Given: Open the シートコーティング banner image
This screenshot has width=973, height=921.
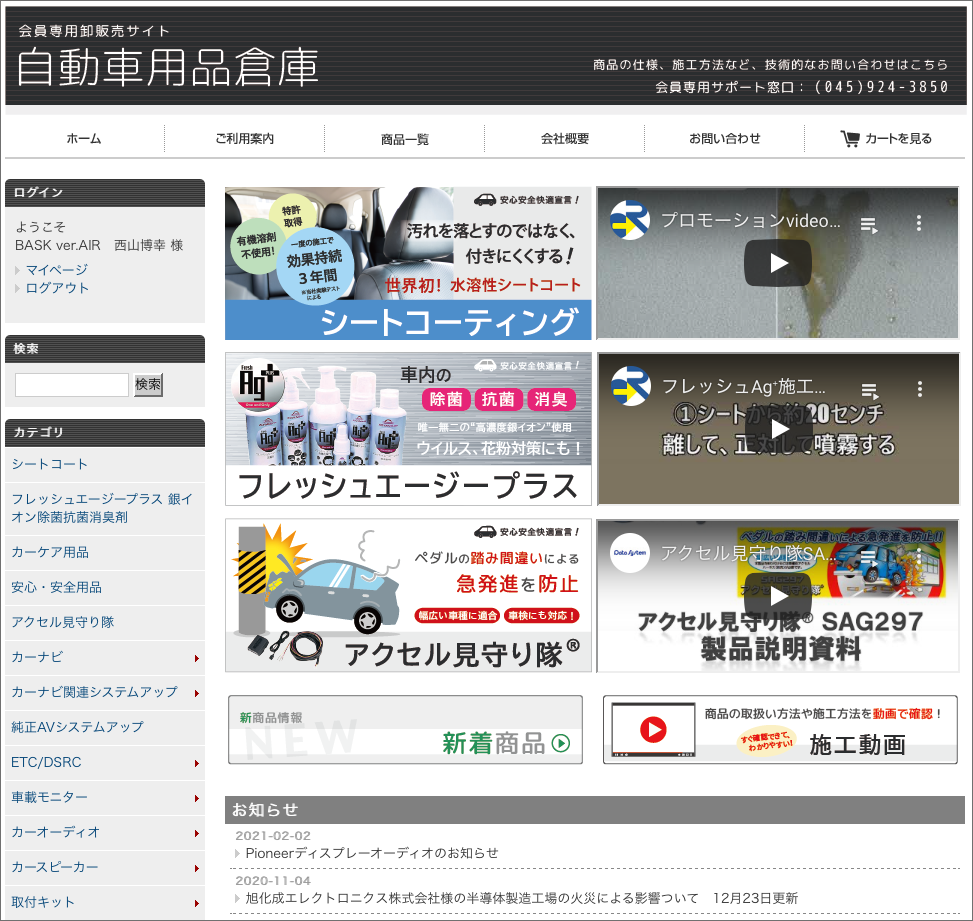Looking at the screenshot, I should [408, 263].
